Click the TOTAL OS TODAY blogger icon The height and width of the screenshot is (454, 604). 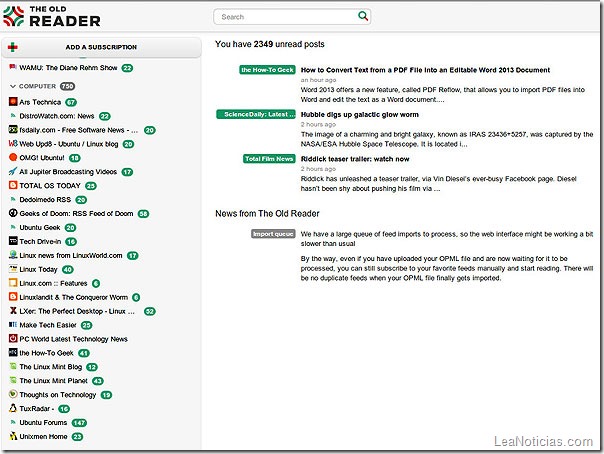click(x=13, y=185)
